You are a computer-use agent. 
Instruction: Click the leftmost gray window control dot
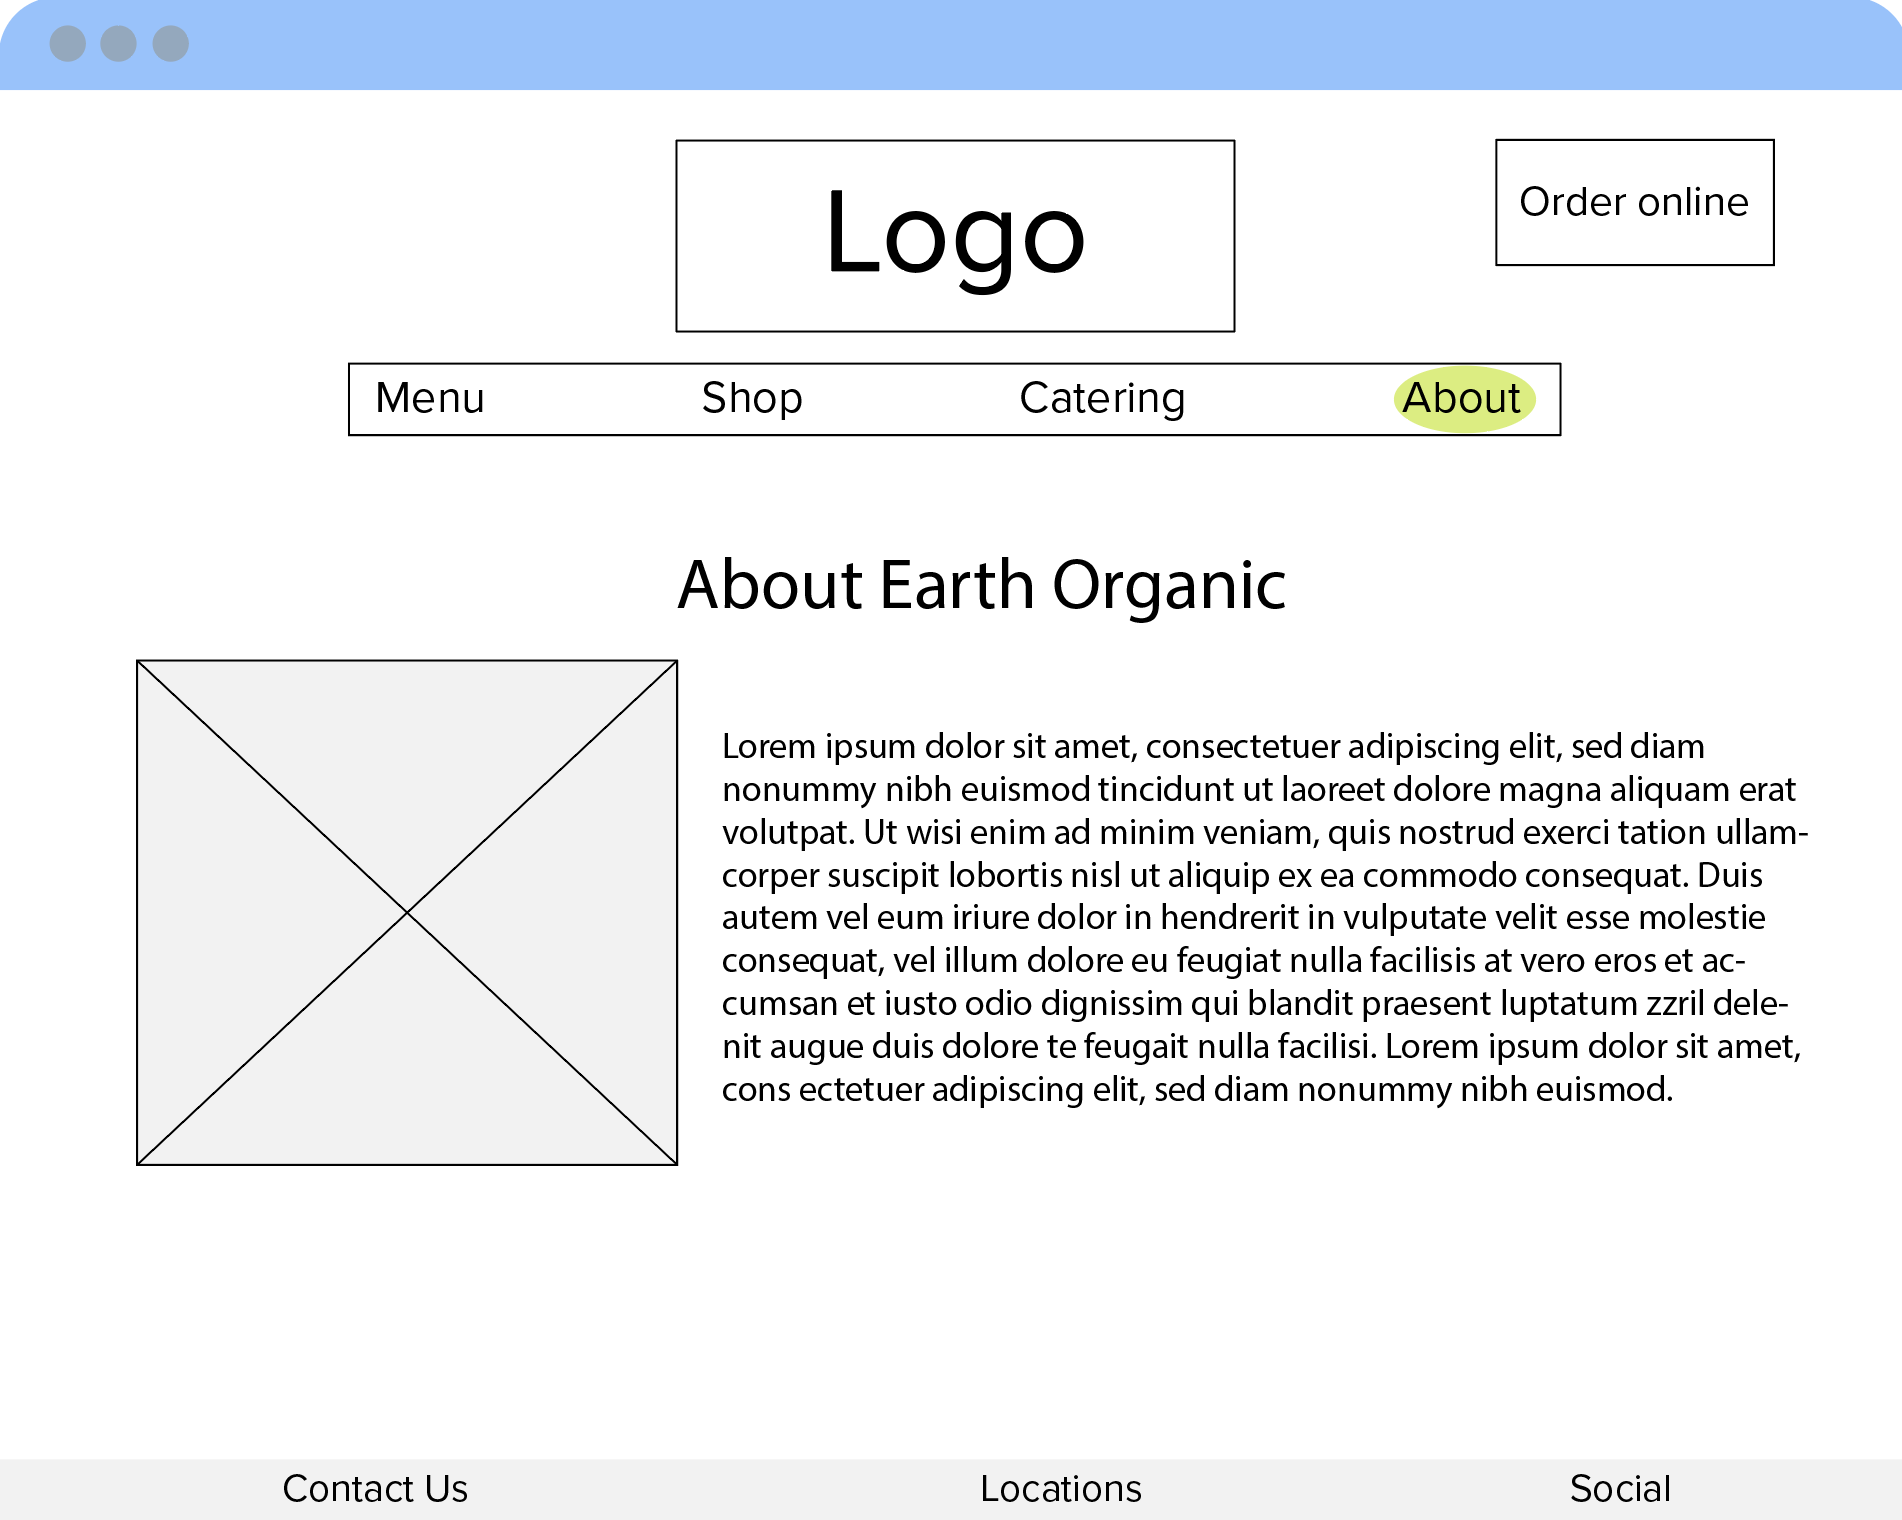tap(67, 44)
